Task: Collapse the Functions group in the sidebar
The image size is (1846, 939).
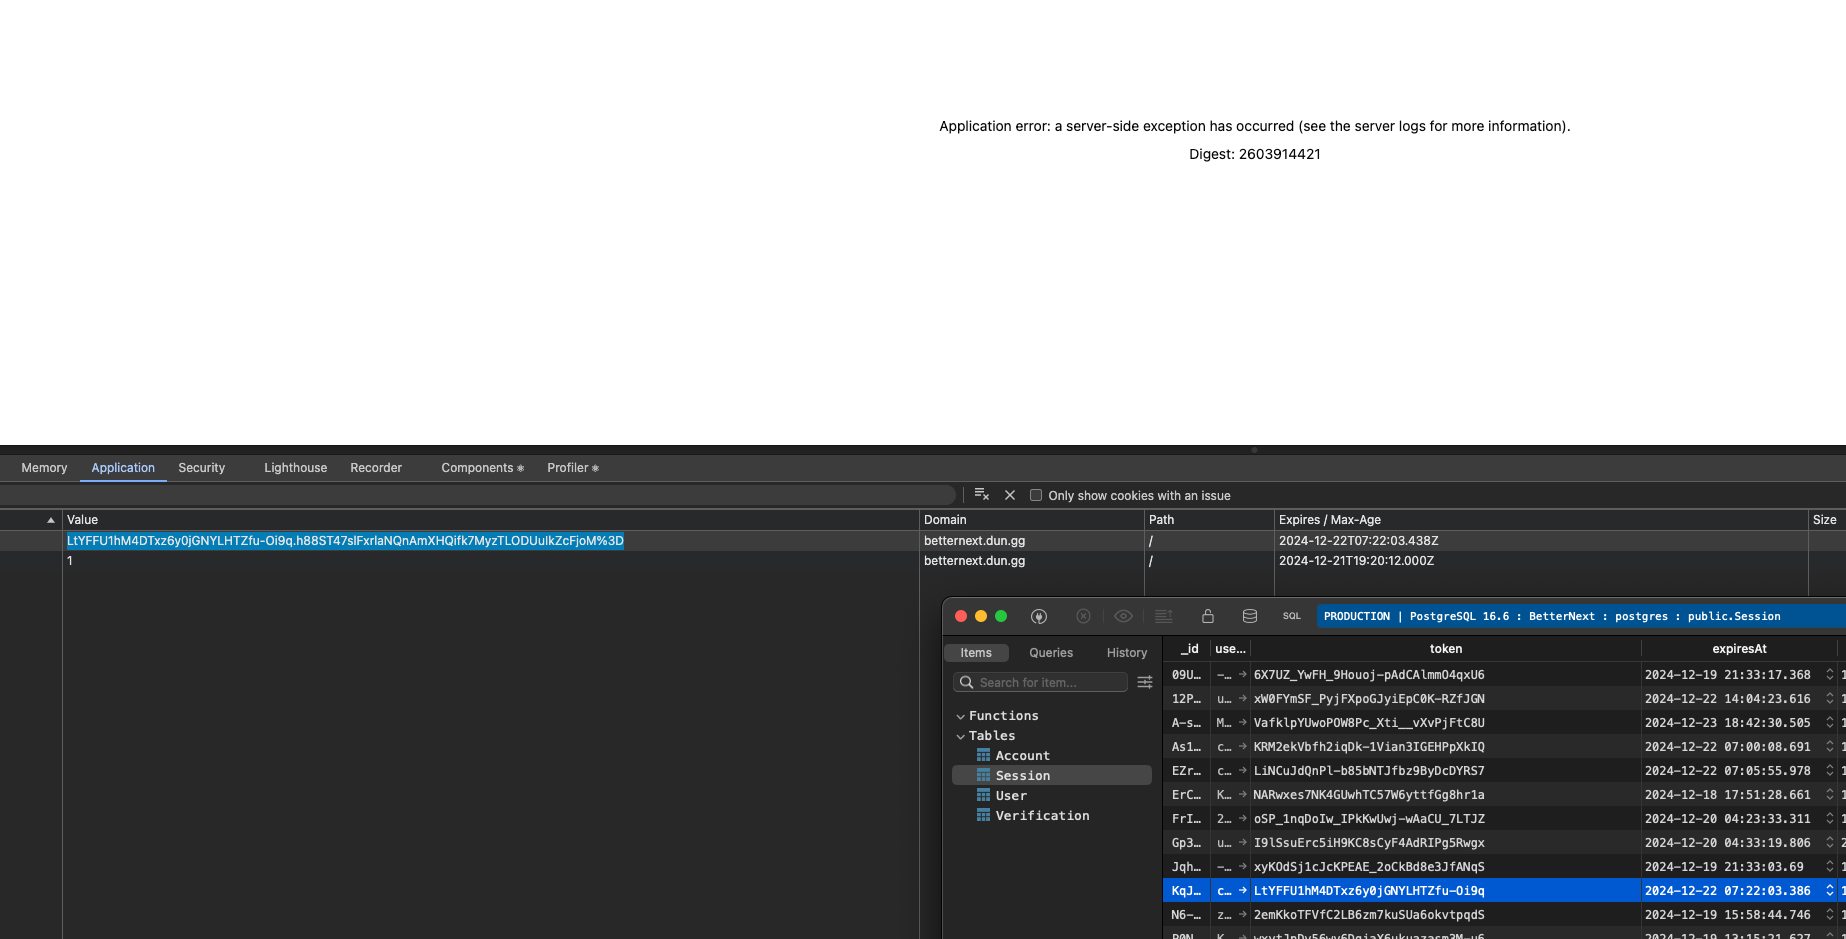Action: pos(960,716)
